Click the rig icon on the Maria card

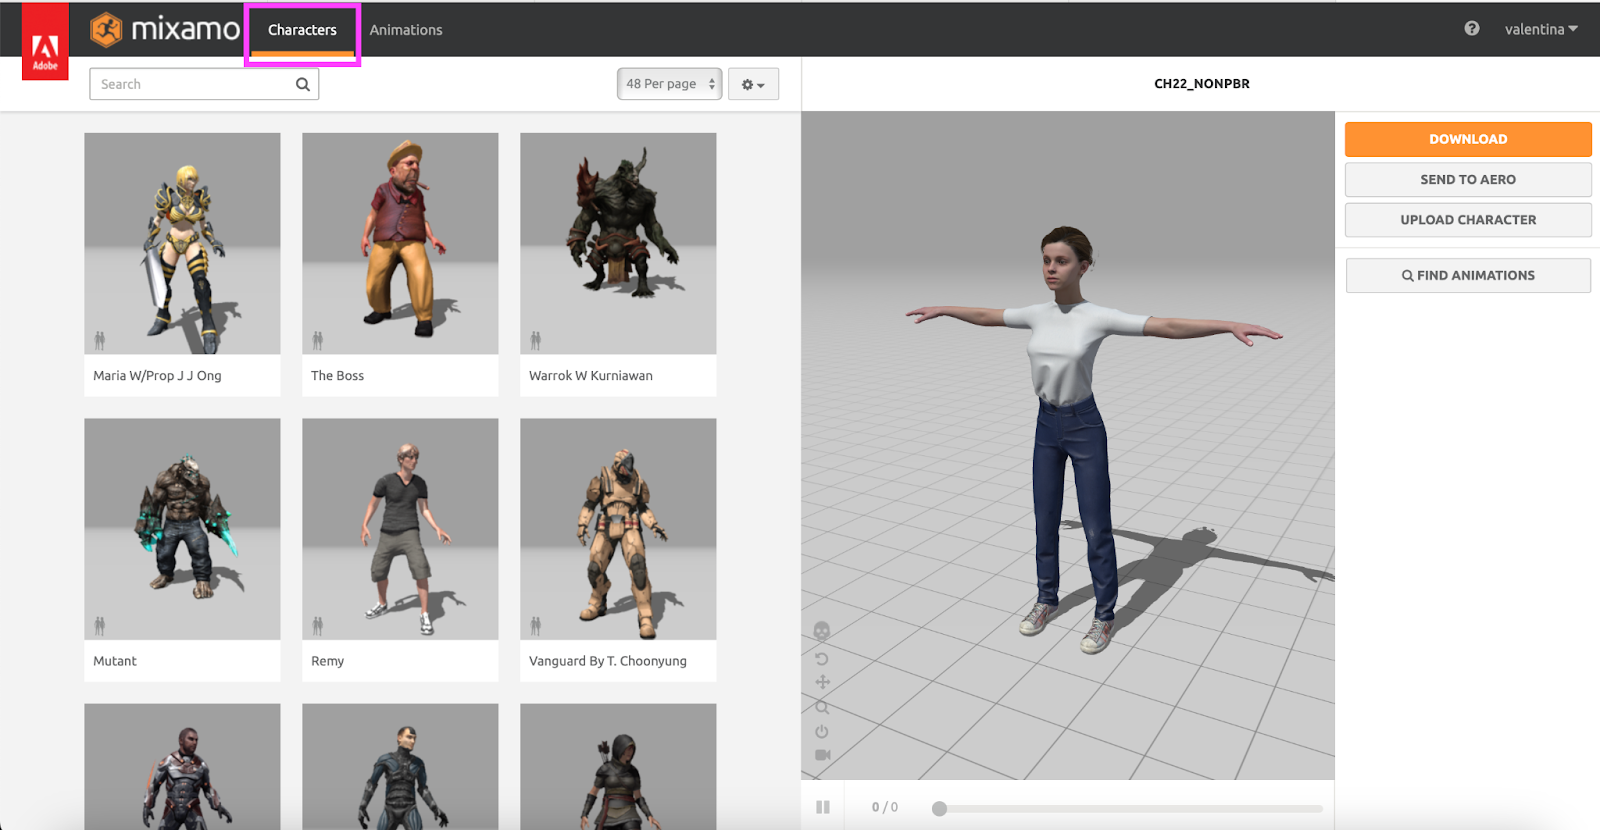pyautogui.click(x=100, y=340)
